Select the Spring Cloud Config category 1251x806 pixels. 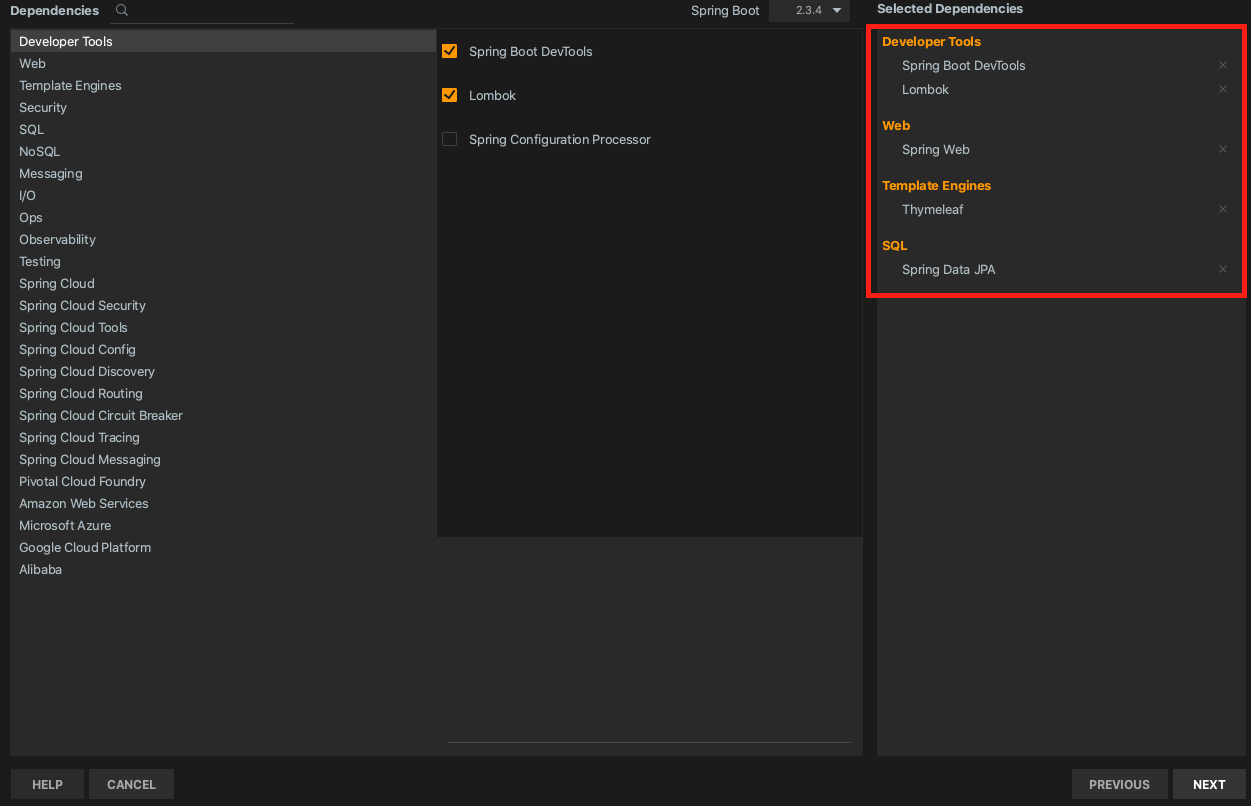[x=223, y=349]
